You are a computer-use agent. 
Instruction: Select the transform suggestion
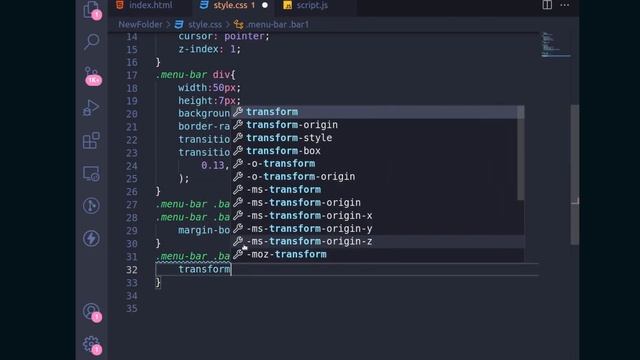(378, 112)
